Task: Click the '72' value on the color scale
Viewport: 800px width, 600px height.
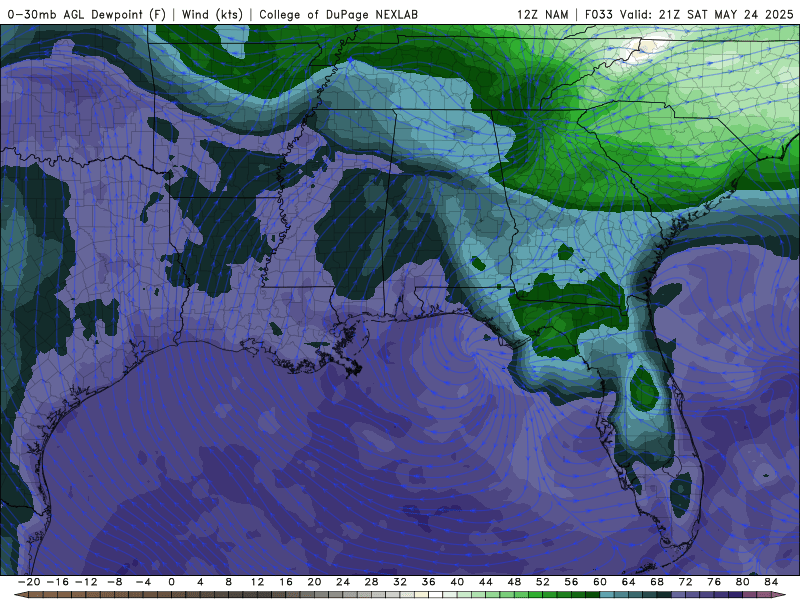Action: coord(686,582)
